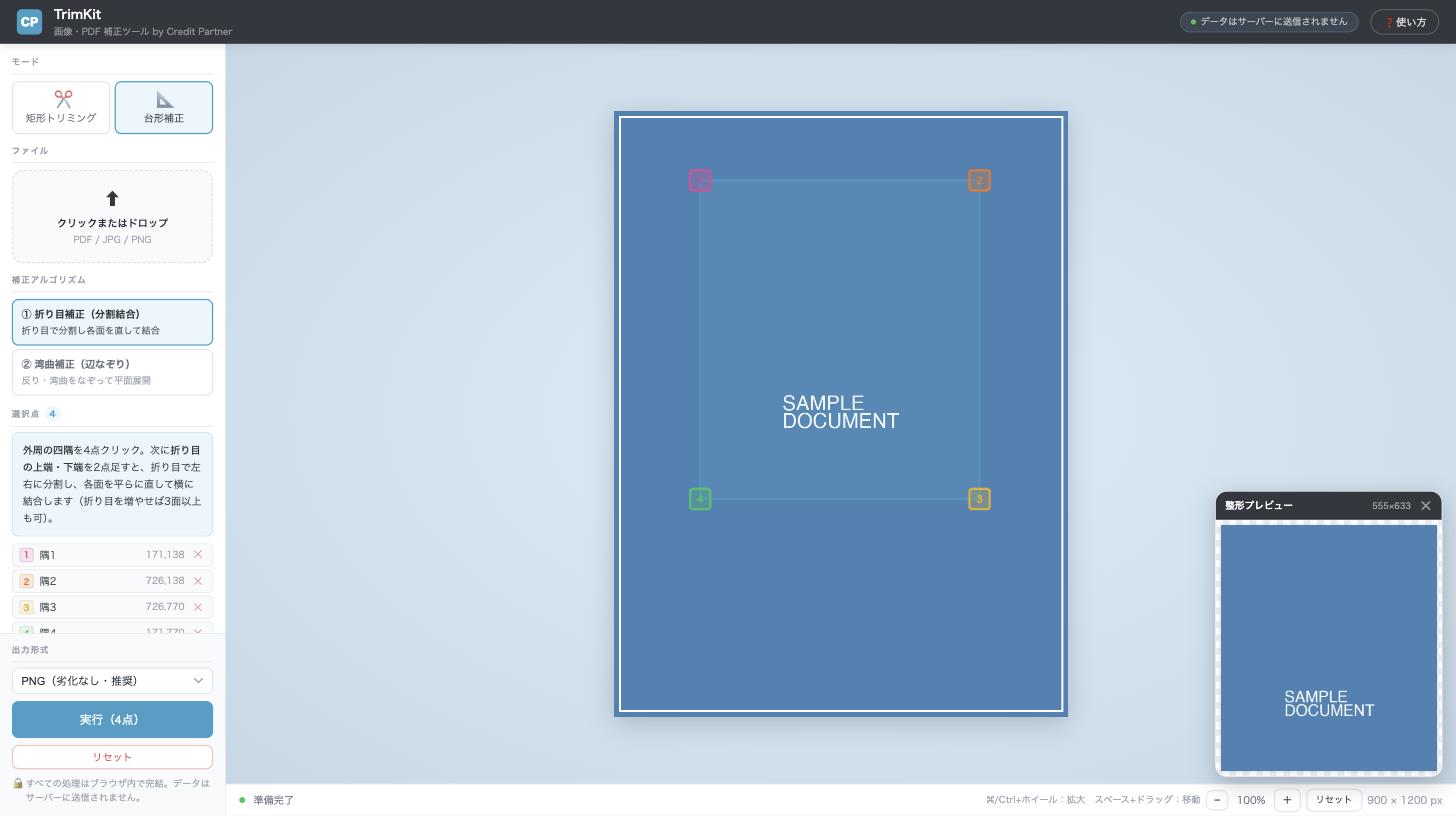Viewport: 1456px width, 816px height.
Task: Click SAMPLE DOCUMENT text on canvas
Action: tap(840, 412)
